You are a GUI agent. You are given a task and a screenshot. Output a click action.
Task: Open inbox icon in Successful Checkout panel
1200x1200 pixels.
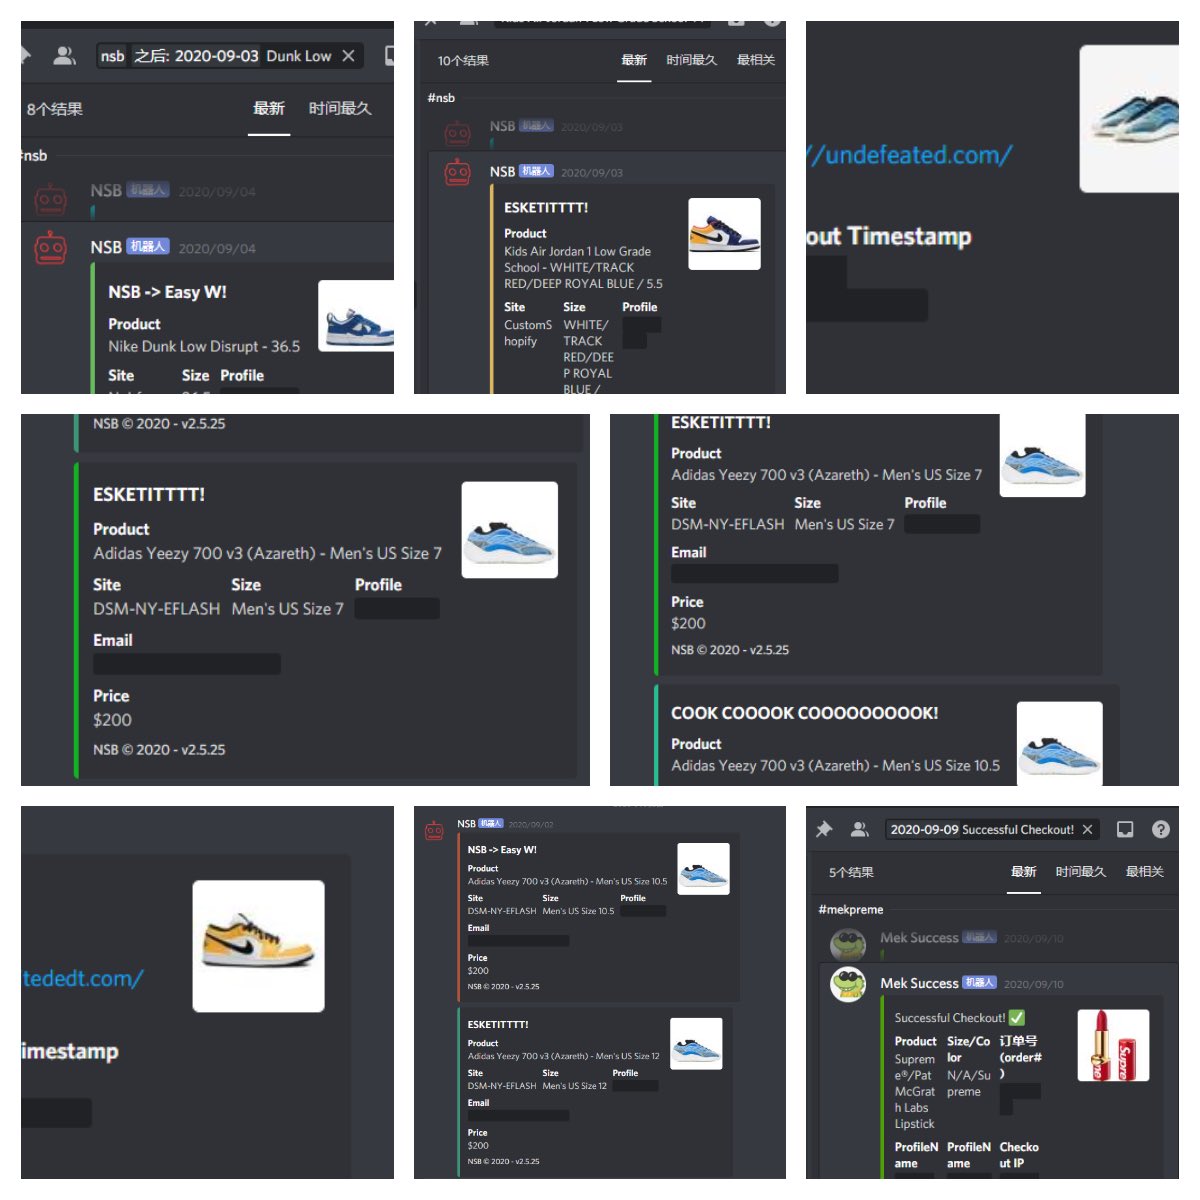1125,829
